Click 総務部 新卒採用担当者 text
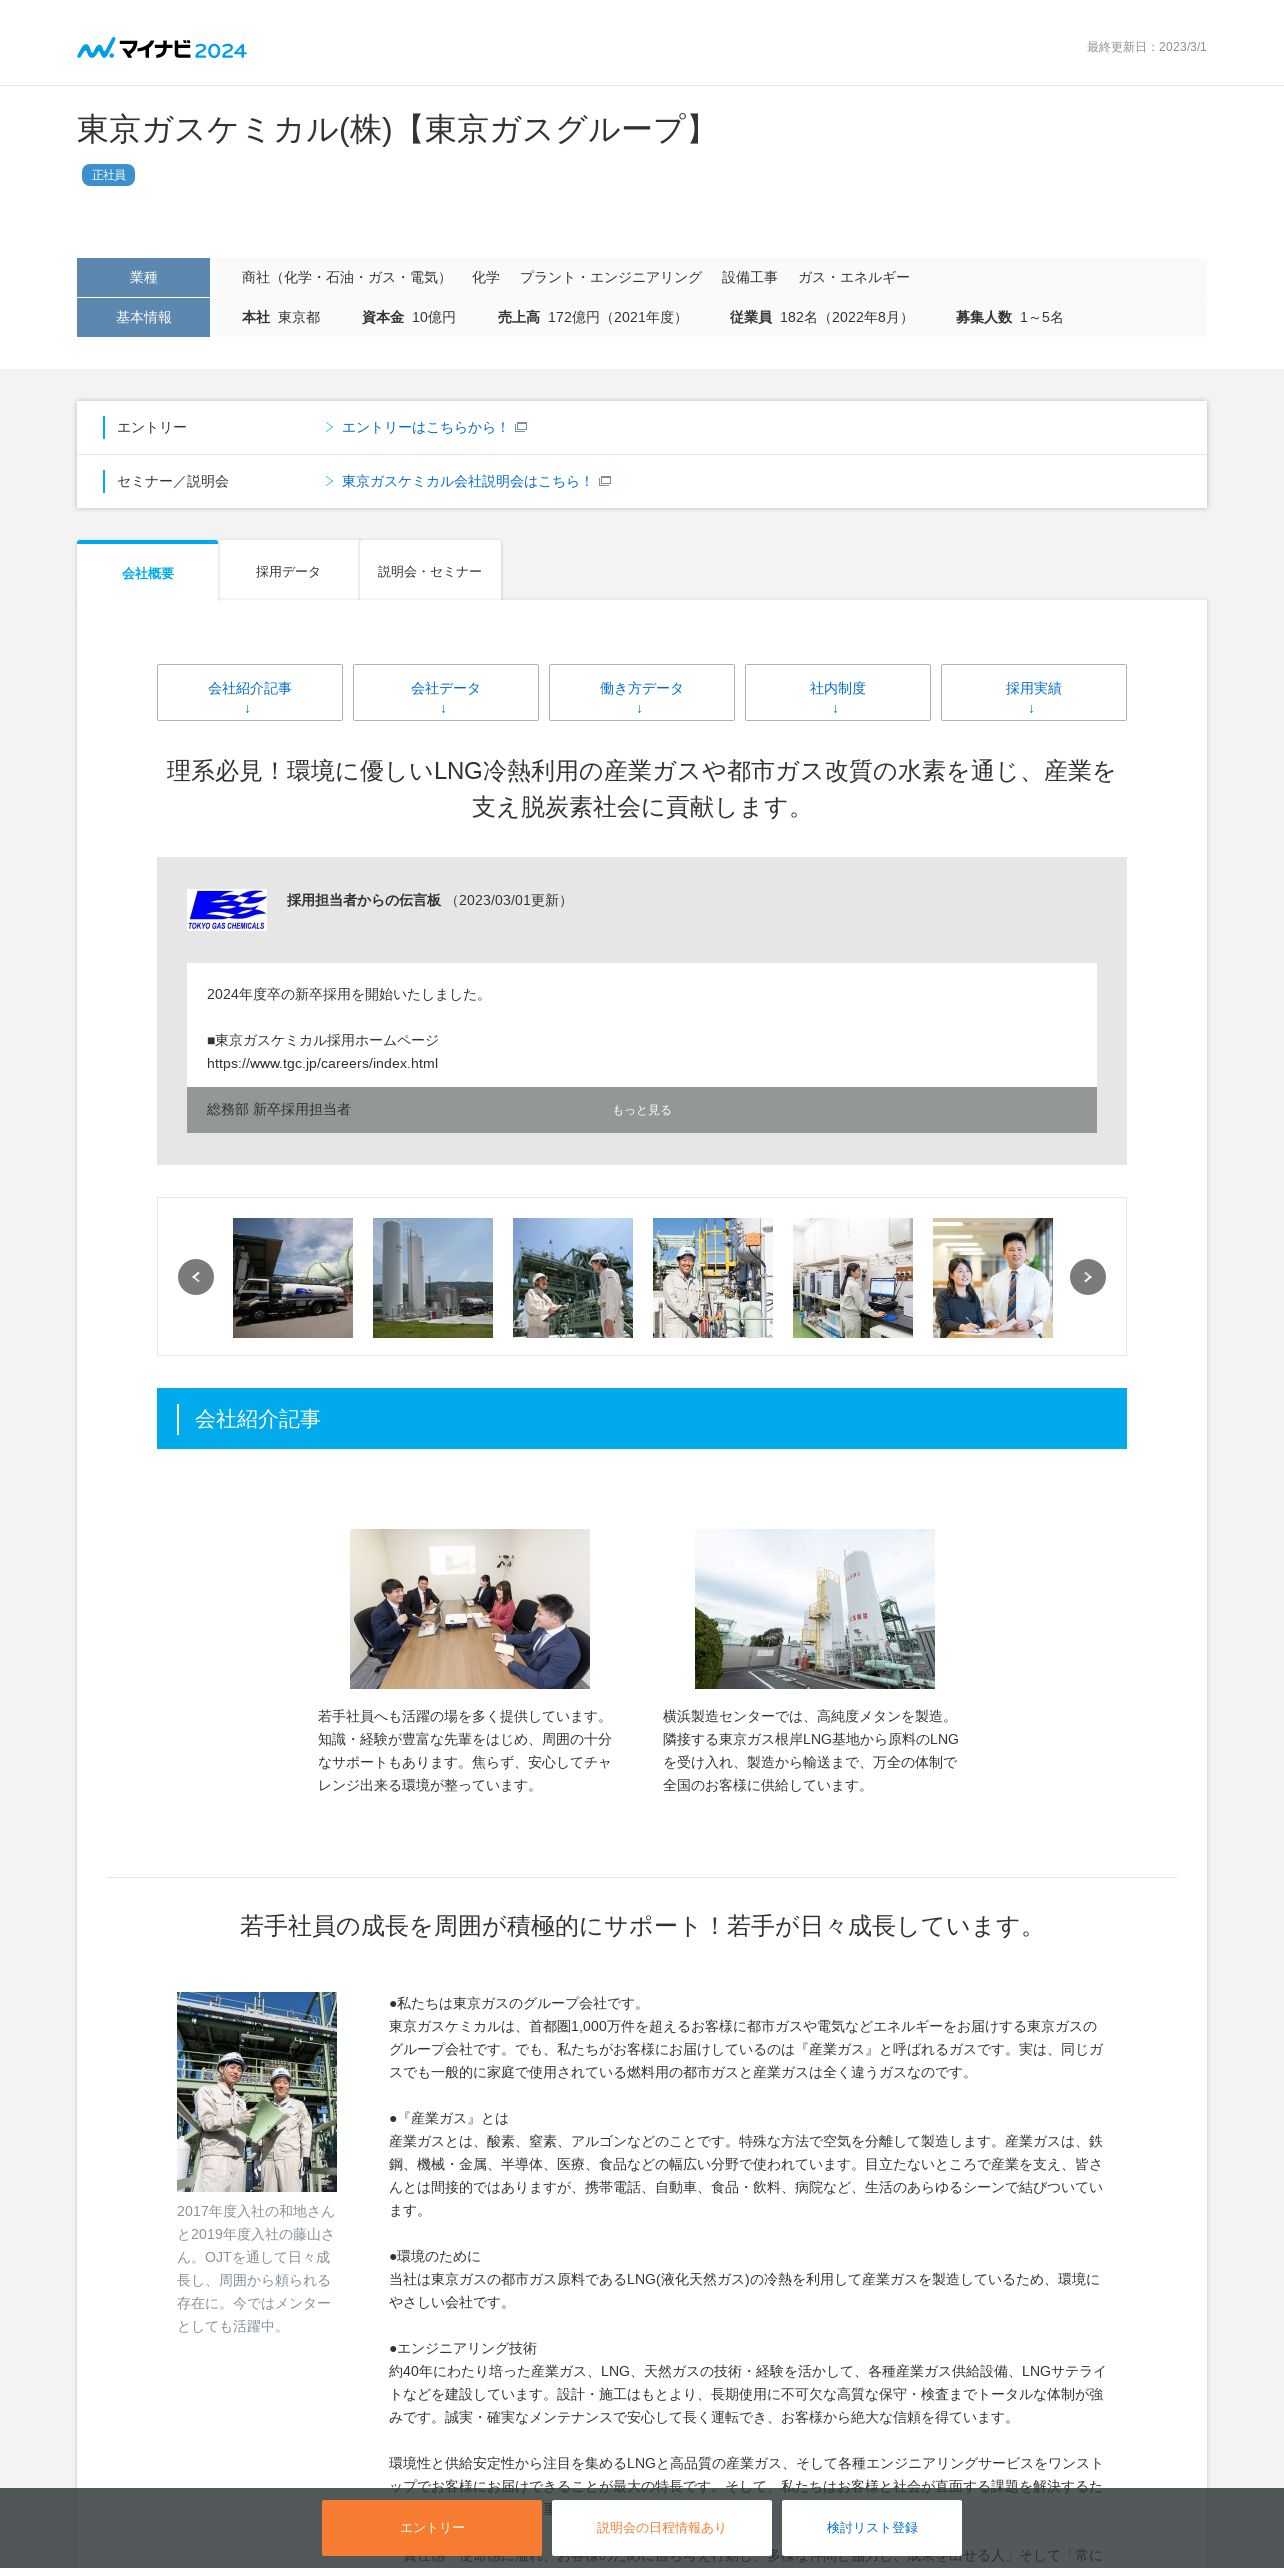 tap(279, 1109)
